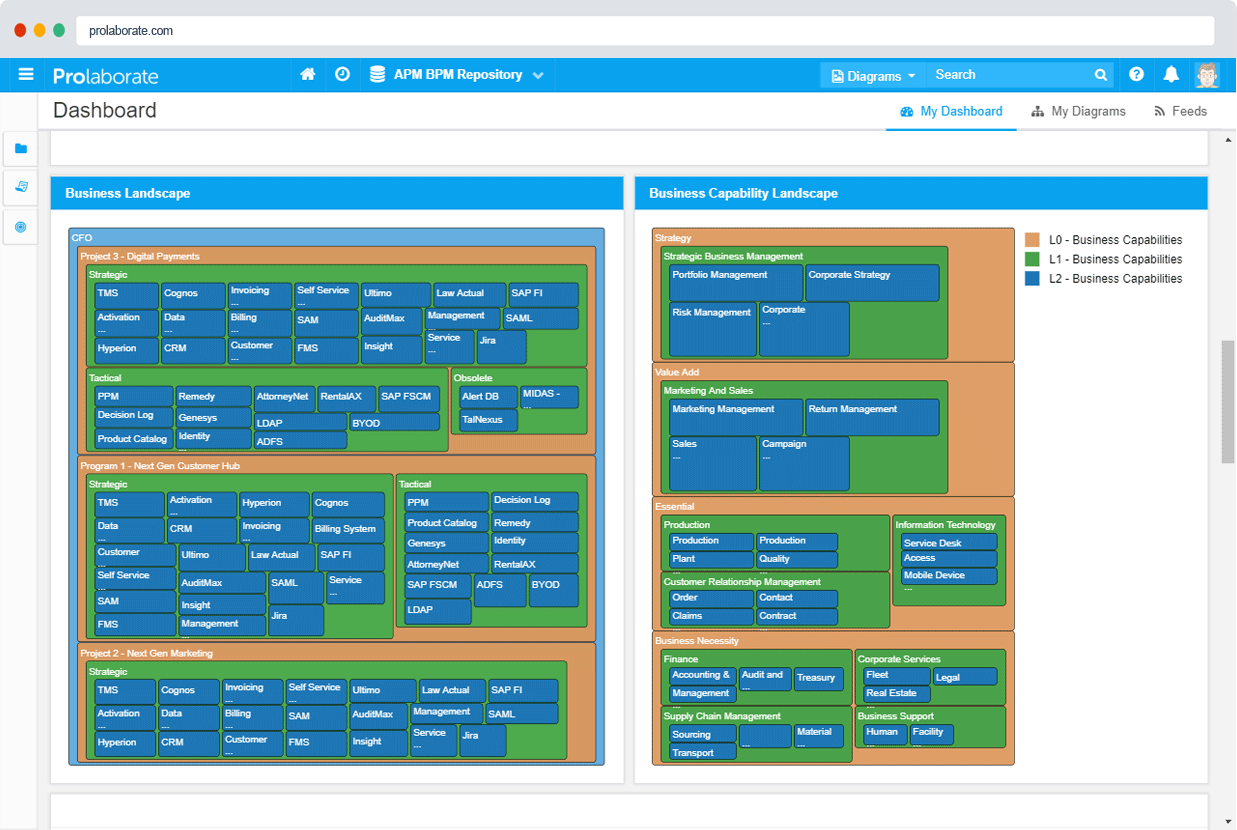
Task: Open the Feeds tab
Action: pyautogui.click(x=1180, y=112)
